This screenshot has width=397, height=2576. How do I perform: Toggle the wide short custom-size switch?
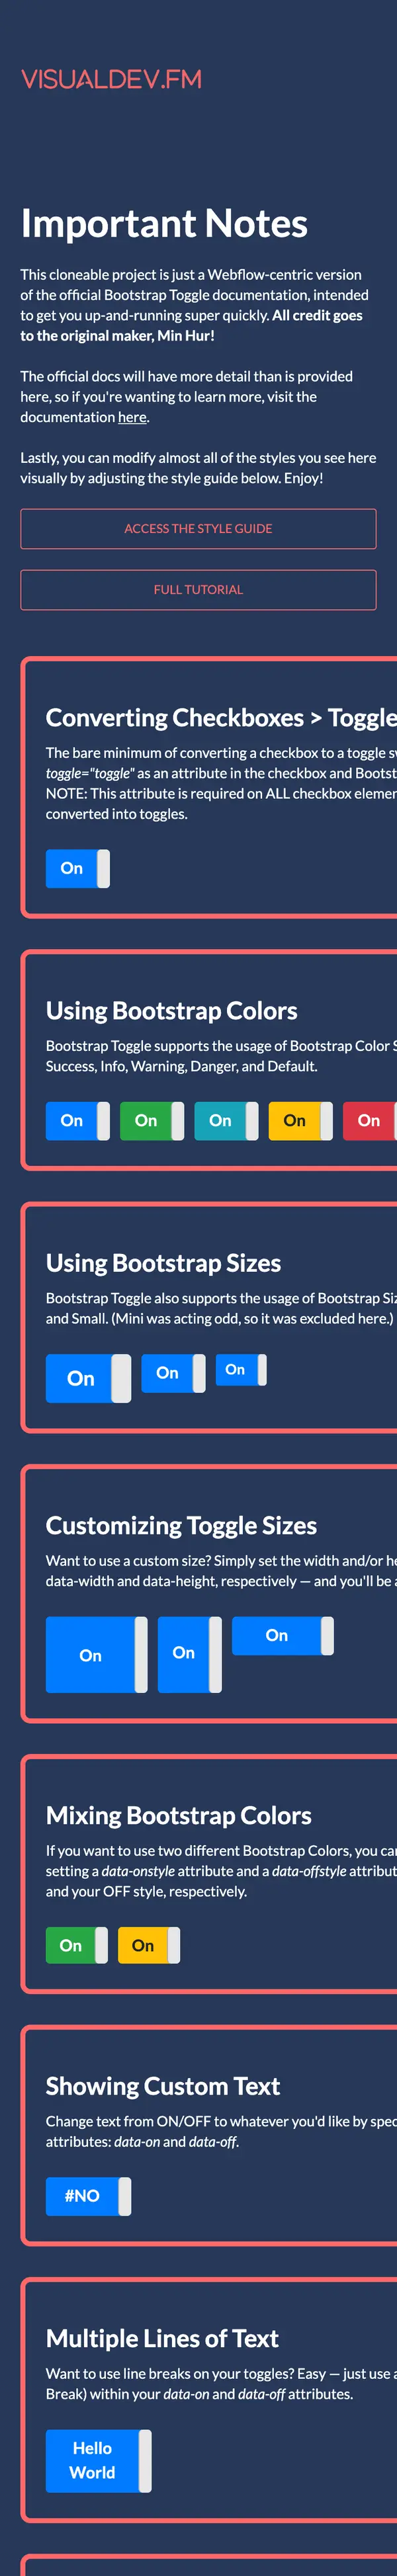pos(283,1635)
